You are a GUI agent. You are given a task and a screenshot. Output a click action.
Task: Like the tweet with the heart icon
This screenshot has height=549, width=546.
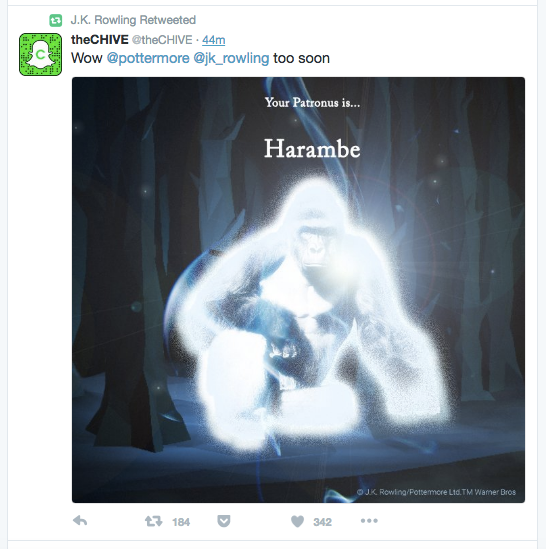click(297, 521)
